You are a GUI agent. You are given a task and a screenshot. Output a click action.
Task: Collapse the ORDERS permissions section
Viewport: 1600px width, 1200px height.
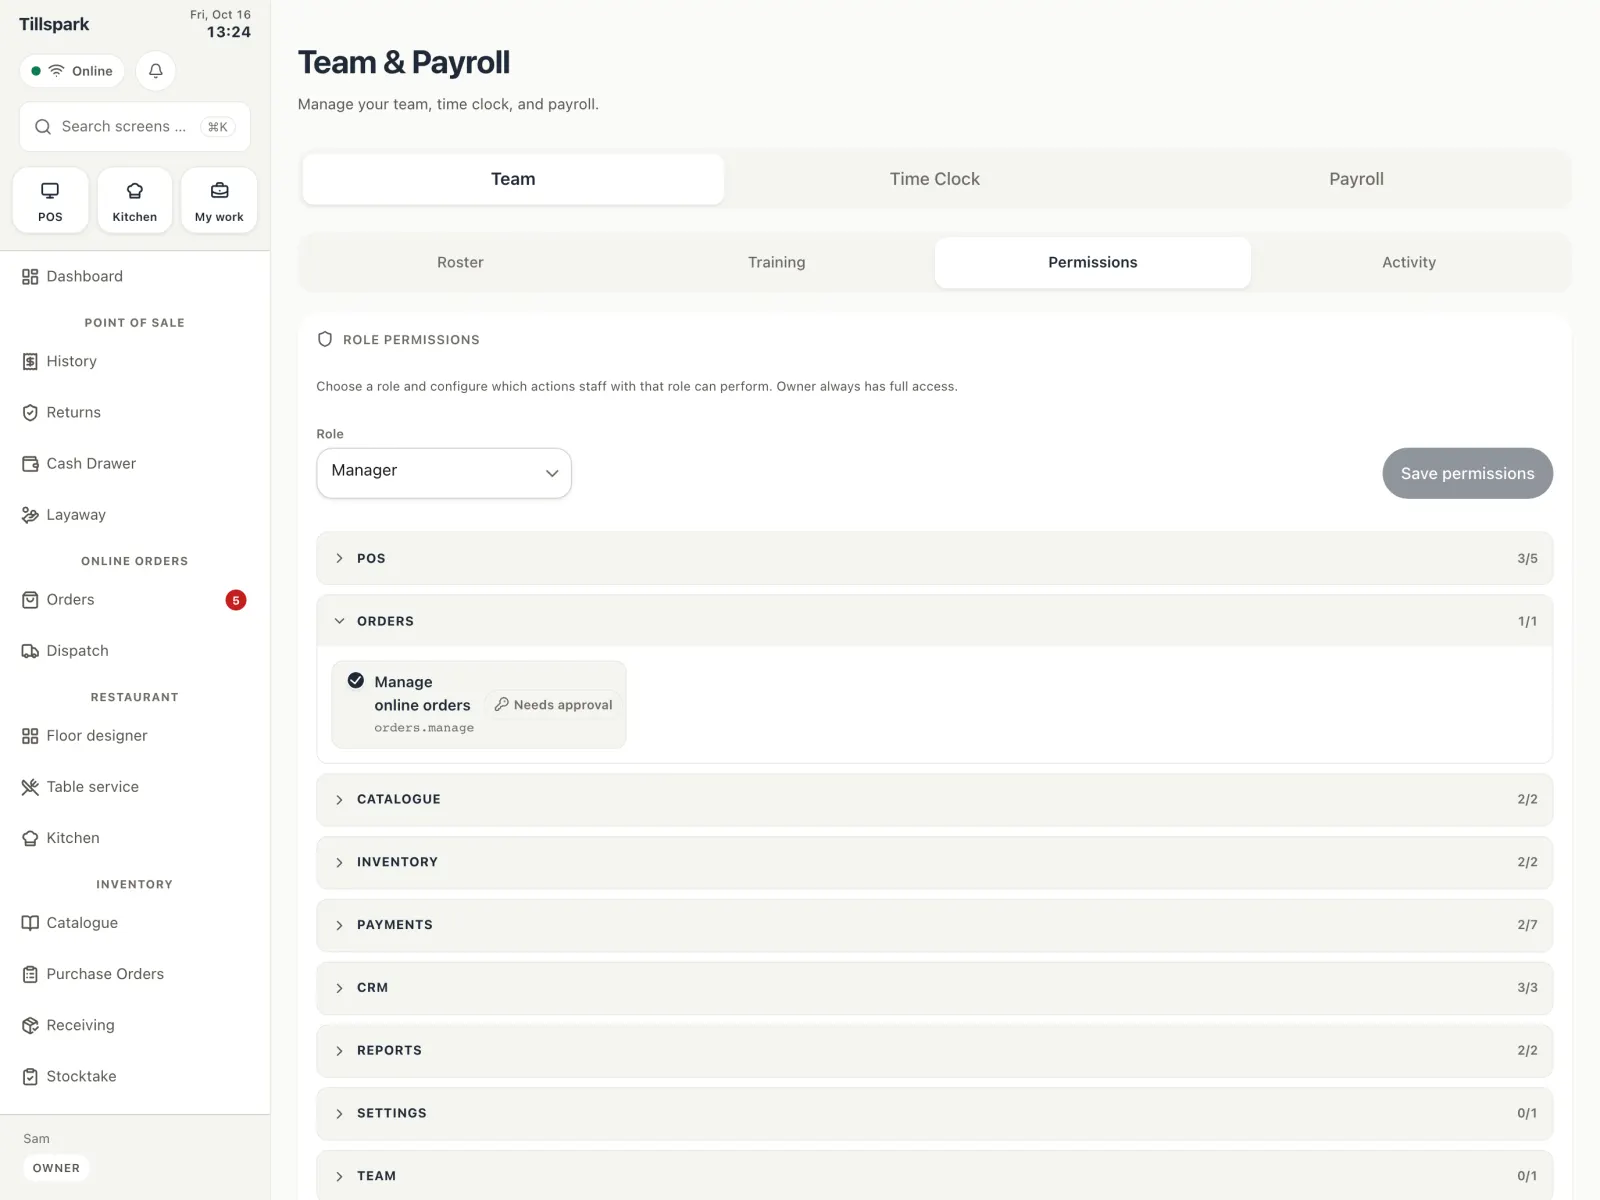935,621
